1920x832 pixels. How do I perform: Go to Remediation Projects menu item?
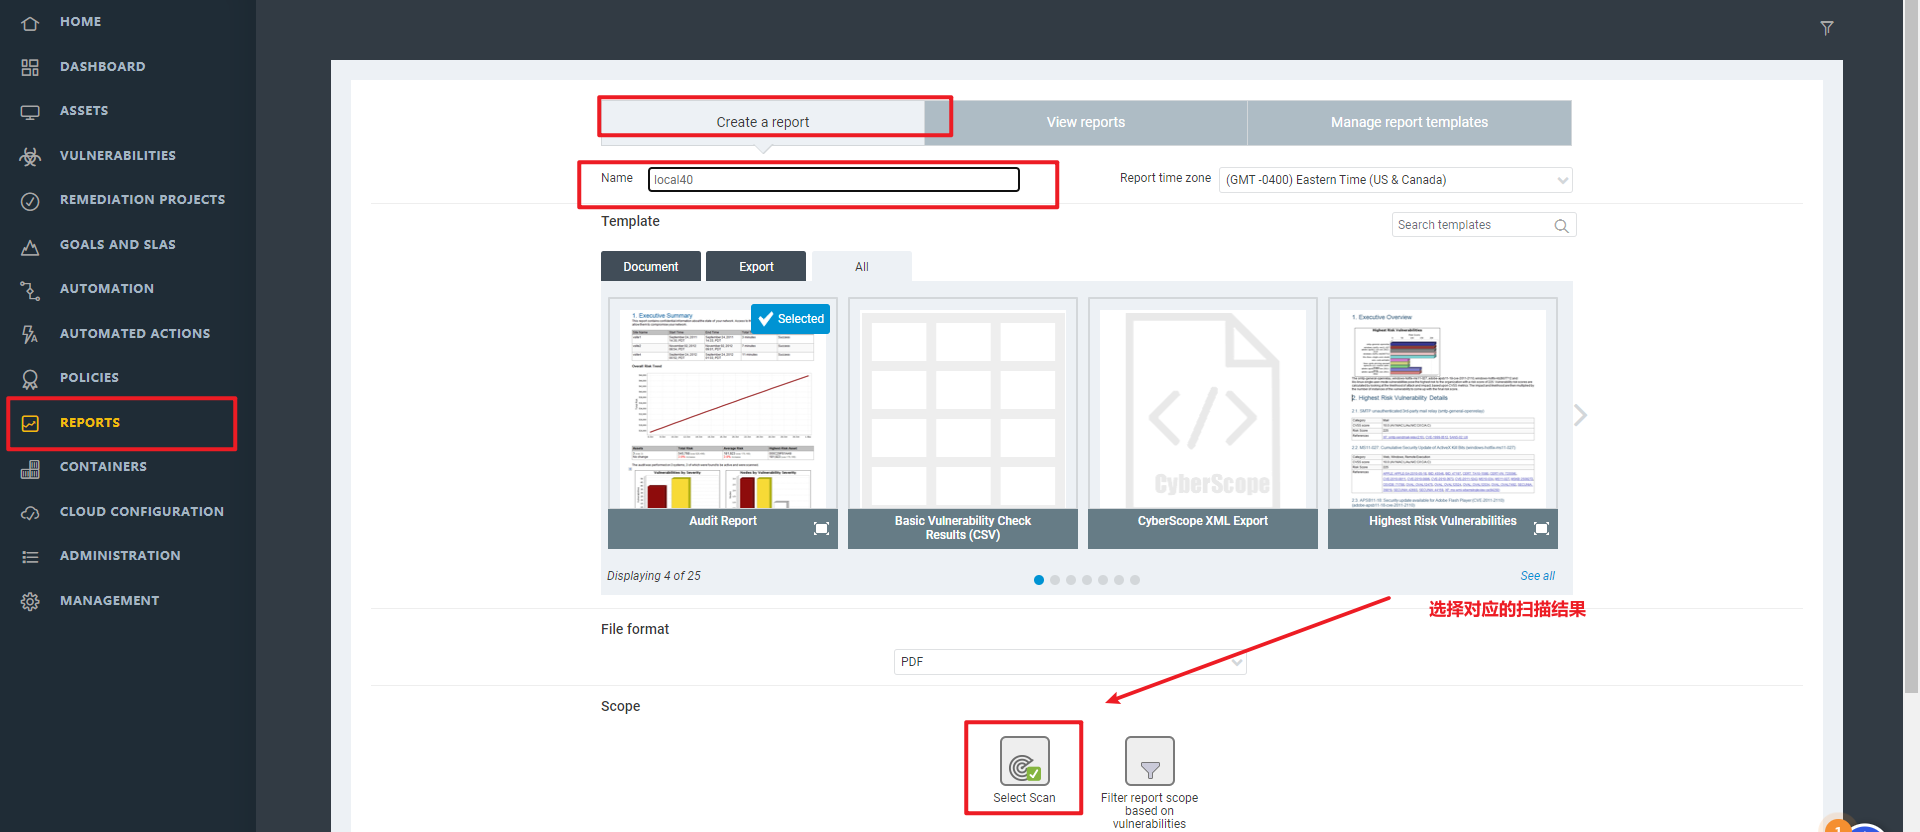point(142,199)
